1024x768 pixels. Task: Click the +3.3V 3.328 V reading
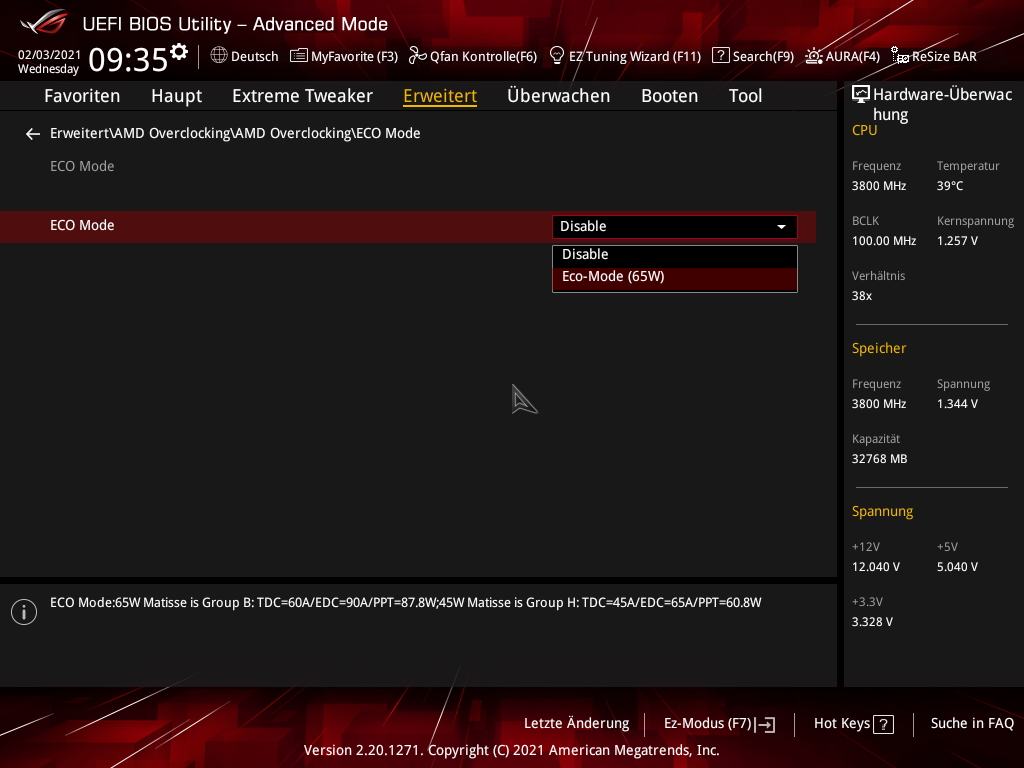[872, 622]
